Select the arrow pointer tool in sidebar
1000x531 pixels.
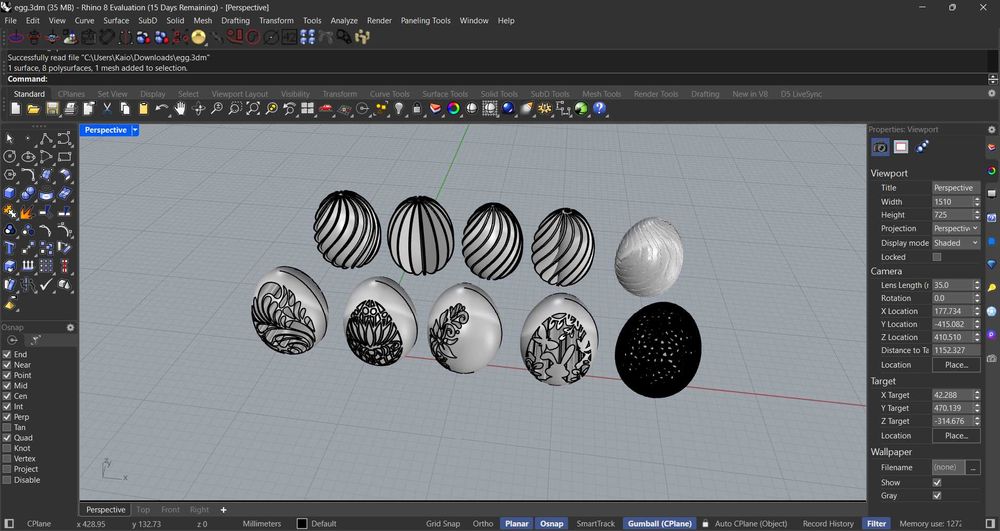click(x=10, y=138)
